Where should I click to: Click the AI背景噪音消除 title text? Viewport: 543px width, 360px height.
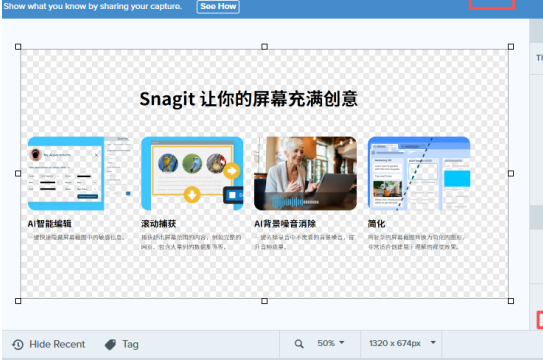(285, 224)
